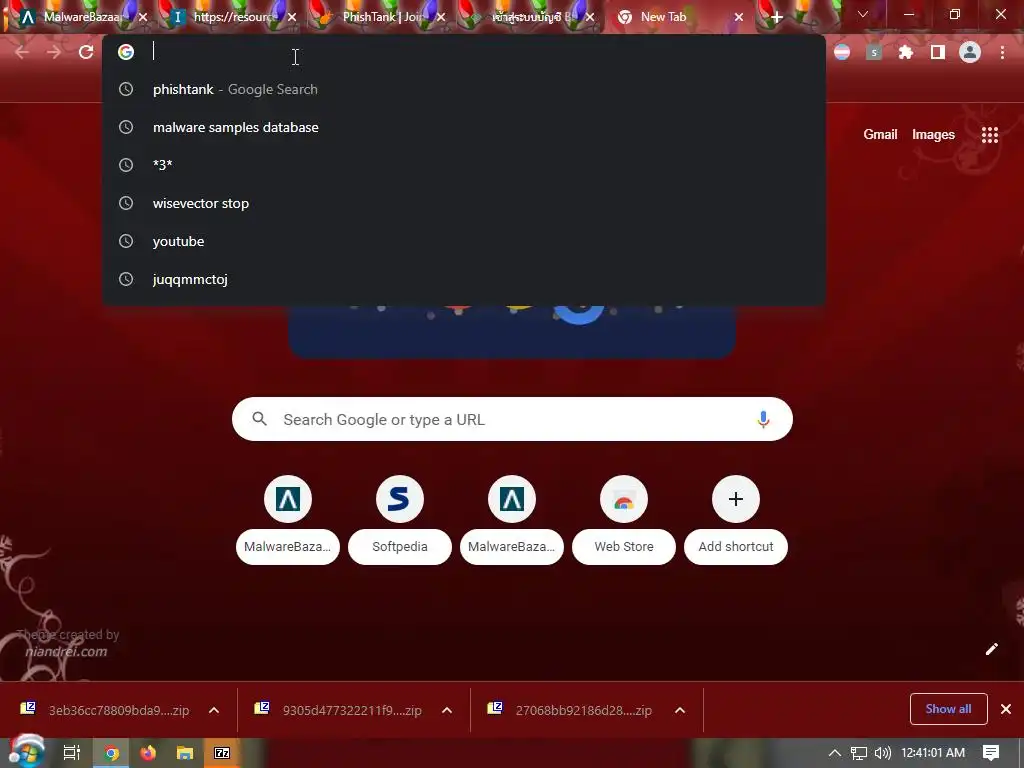
Task: Open the tab search dropdown arrow
Action: [x=863, y=14]
